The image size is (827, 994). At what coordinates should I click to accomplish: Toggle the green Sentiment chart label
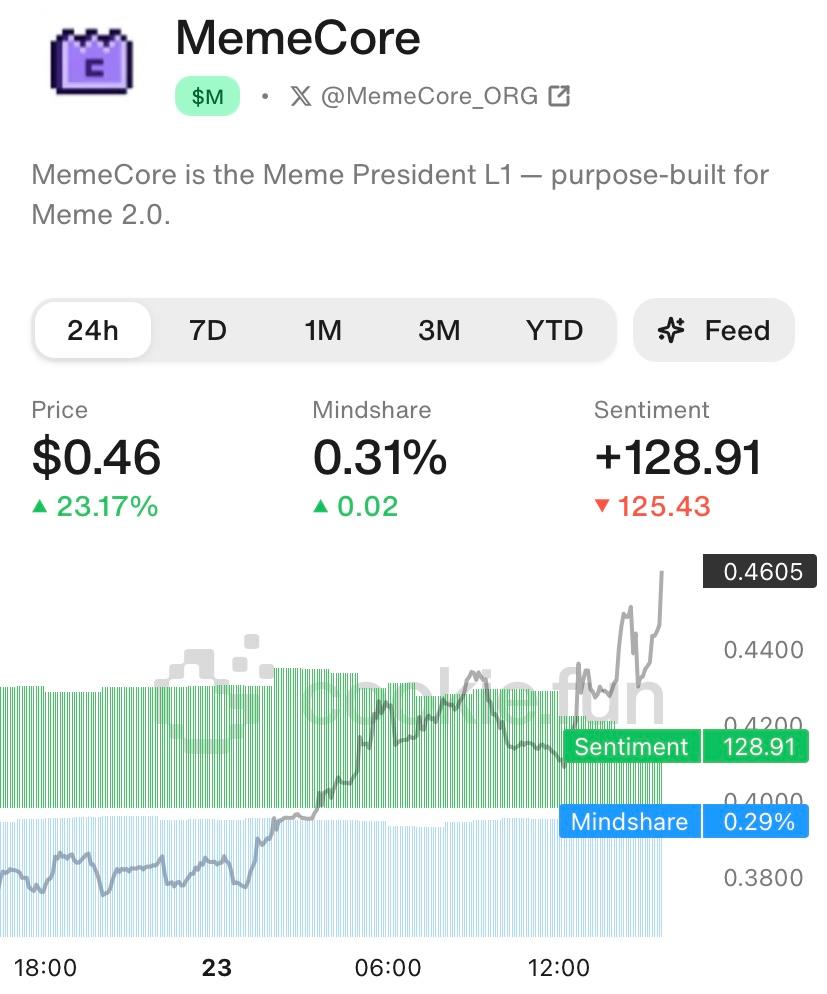pos(631,747)
